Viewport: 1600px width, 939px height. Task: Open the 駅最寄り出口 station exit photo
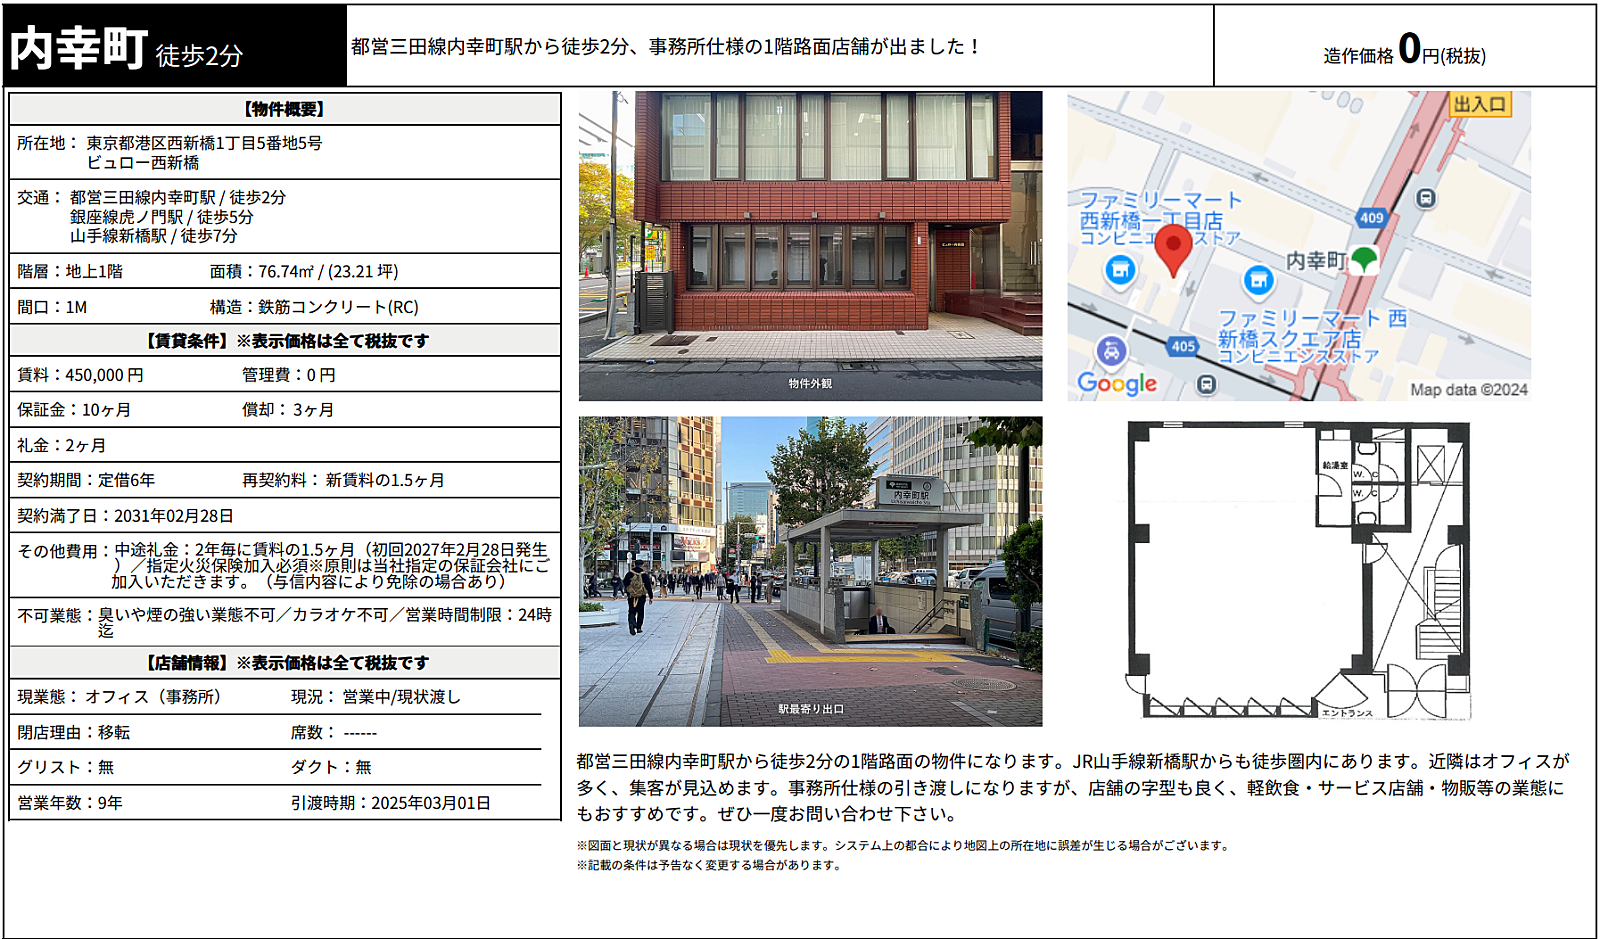[x=810, y=571]
